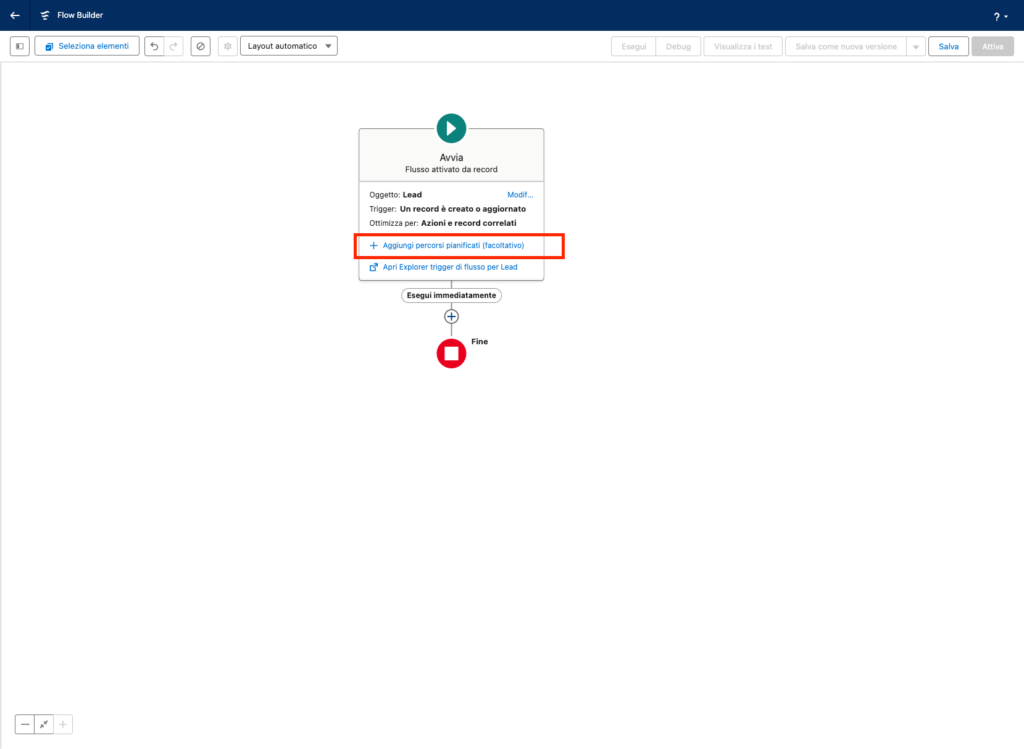
Task: Click Visualizza i test
Action: [x=742, y=46]
